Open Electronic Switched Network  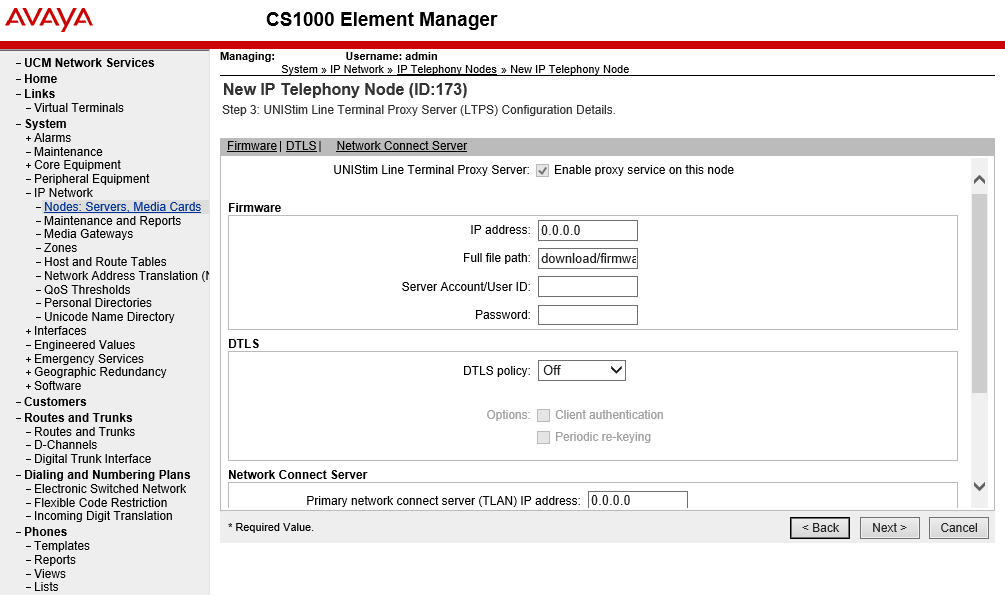tap(110, 489)
